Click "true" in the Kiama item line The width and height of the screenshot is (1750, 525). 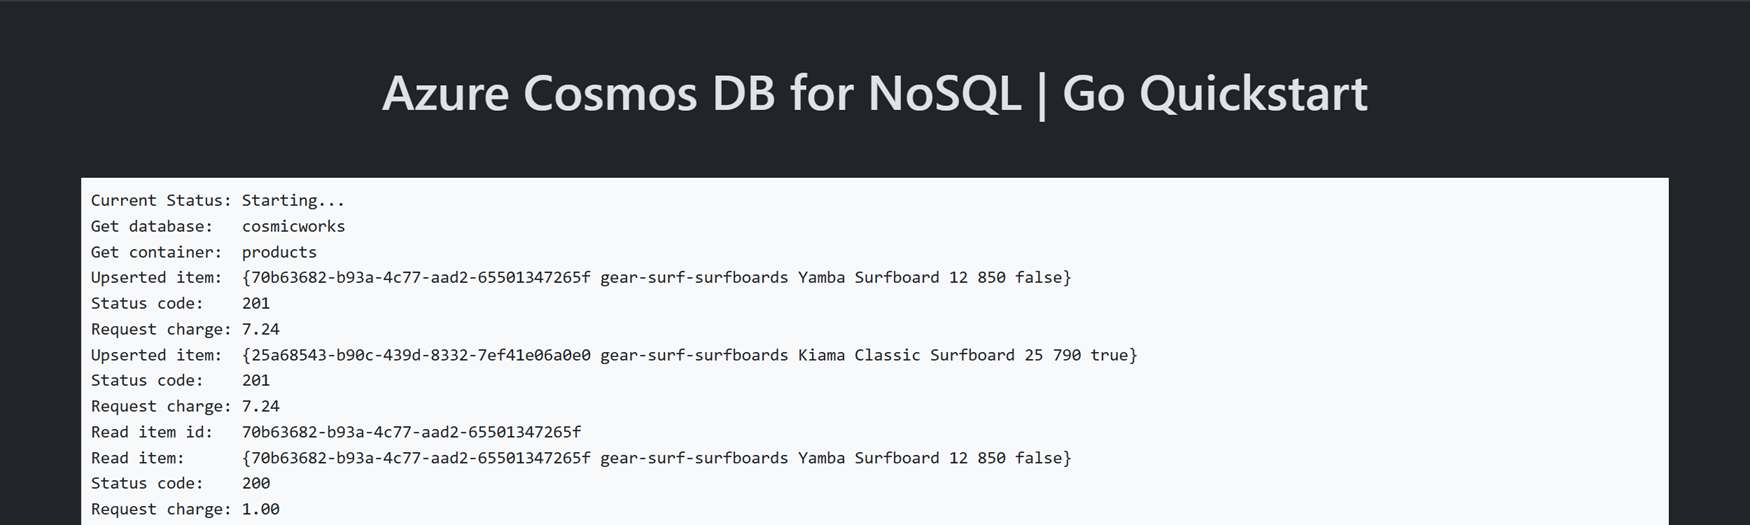[1109, 355]
